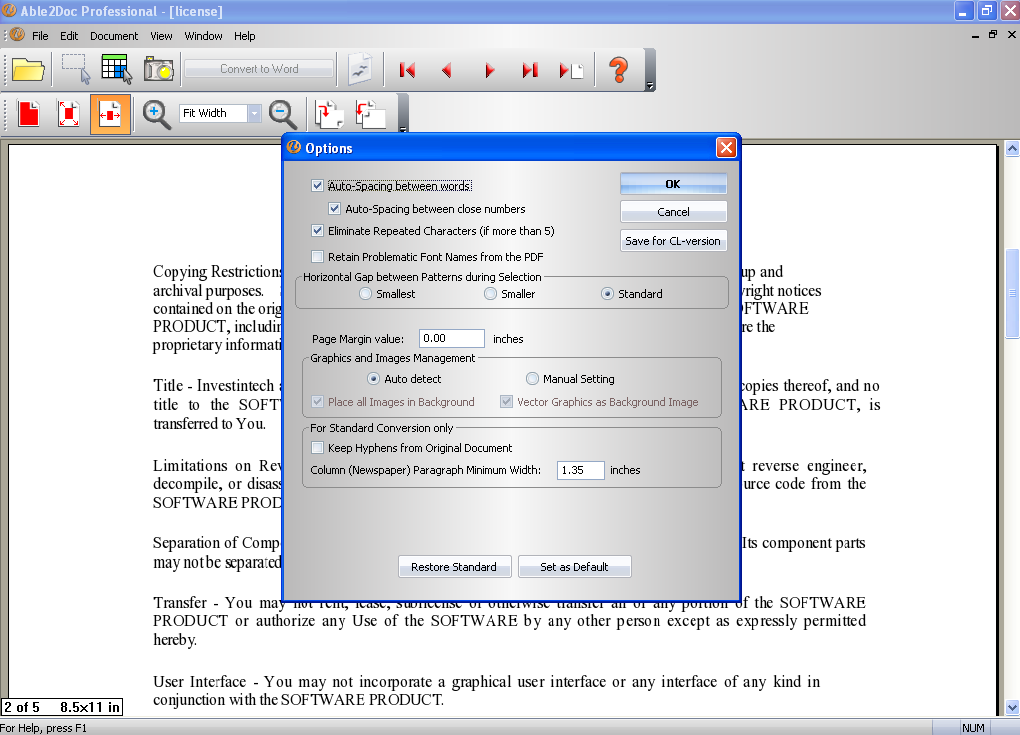Rotate page counterclockwise

click(x=371, y=114)
